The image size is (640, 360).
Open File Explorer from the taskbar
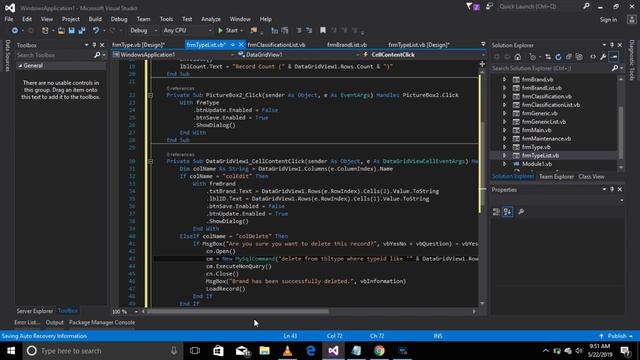coord(264,351)
